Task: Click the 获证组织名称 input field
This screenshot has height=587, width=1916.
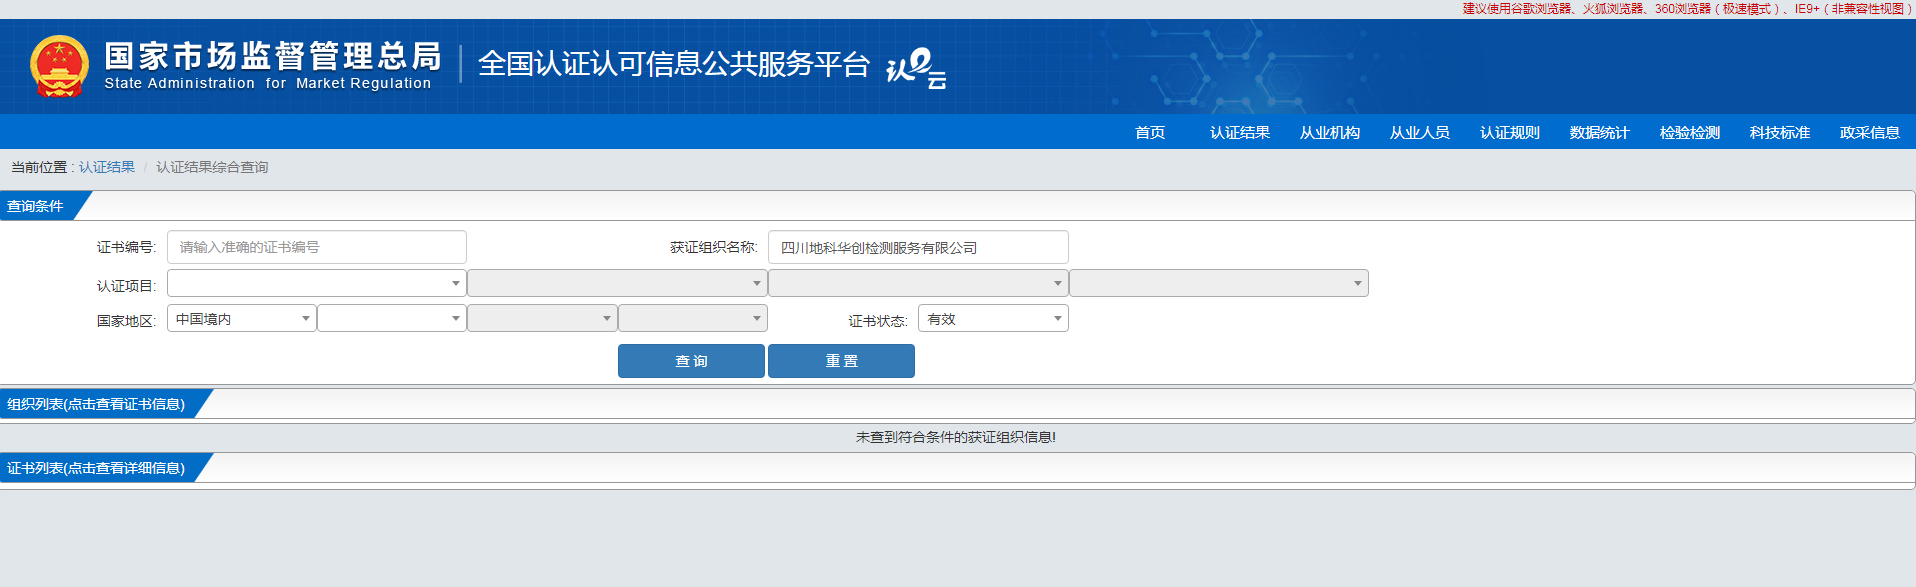Action: click(918, 247)
